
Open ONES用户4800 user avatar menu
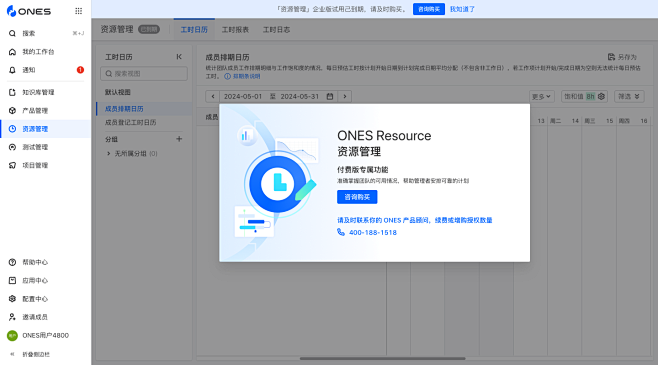12,335
